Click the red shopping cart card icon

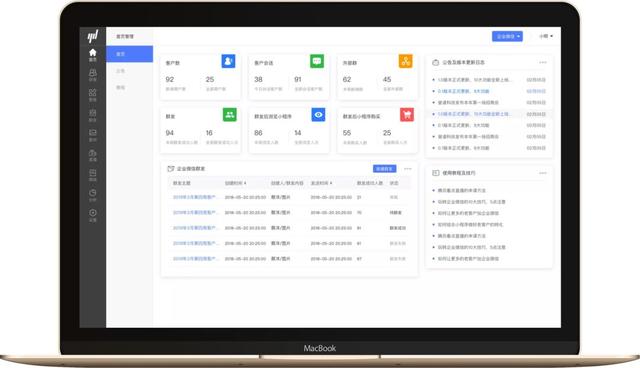(x=407, y=115)
